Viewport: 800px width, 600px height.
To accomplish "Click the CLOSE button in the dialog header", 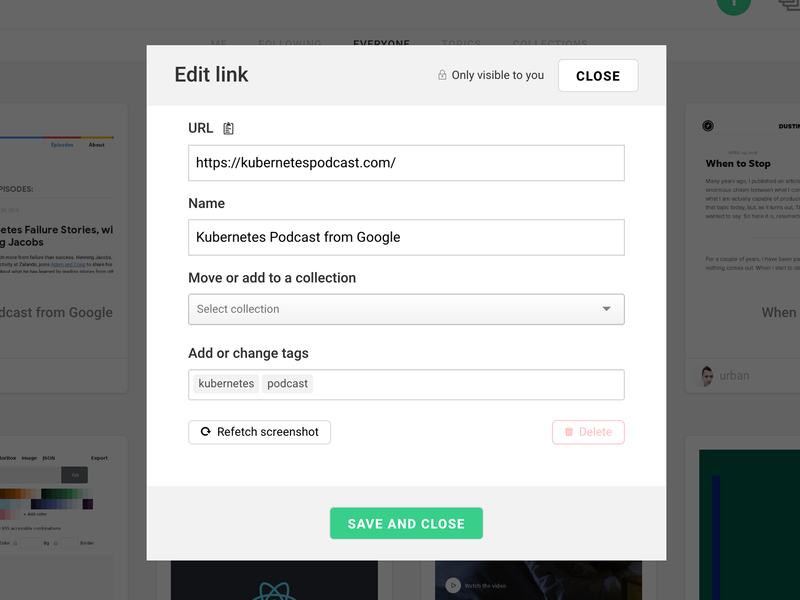I will 598,76.
